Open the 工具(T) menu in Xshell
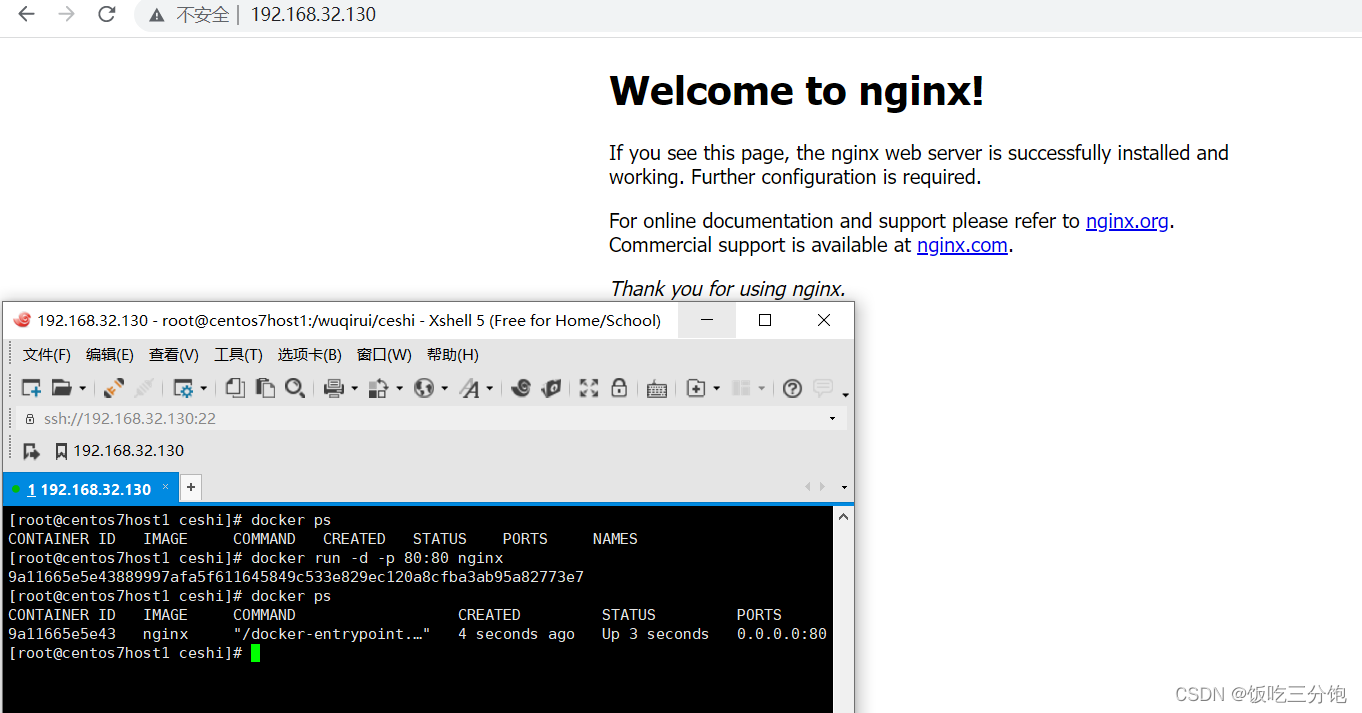Screen dimensions: 1362x713 238,355
